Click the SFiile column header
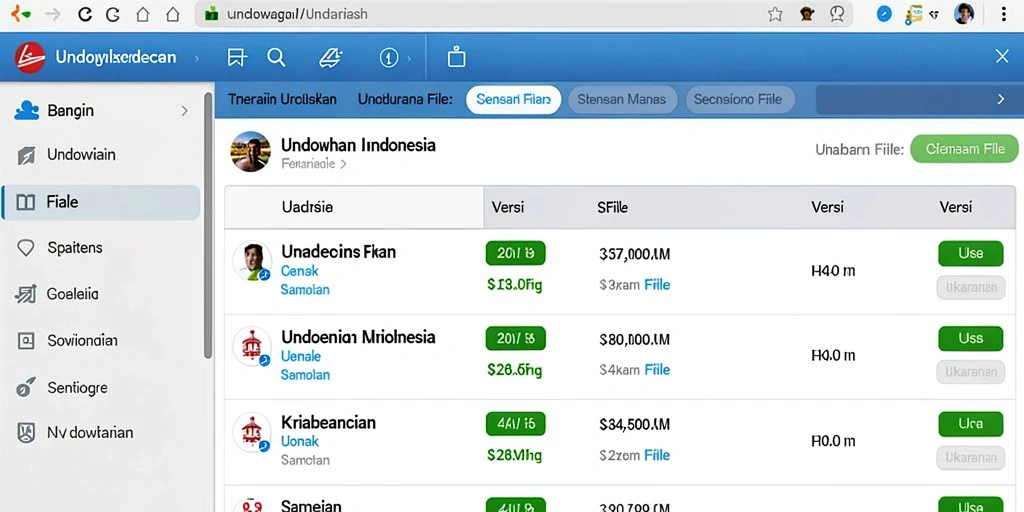 point(613,208)
